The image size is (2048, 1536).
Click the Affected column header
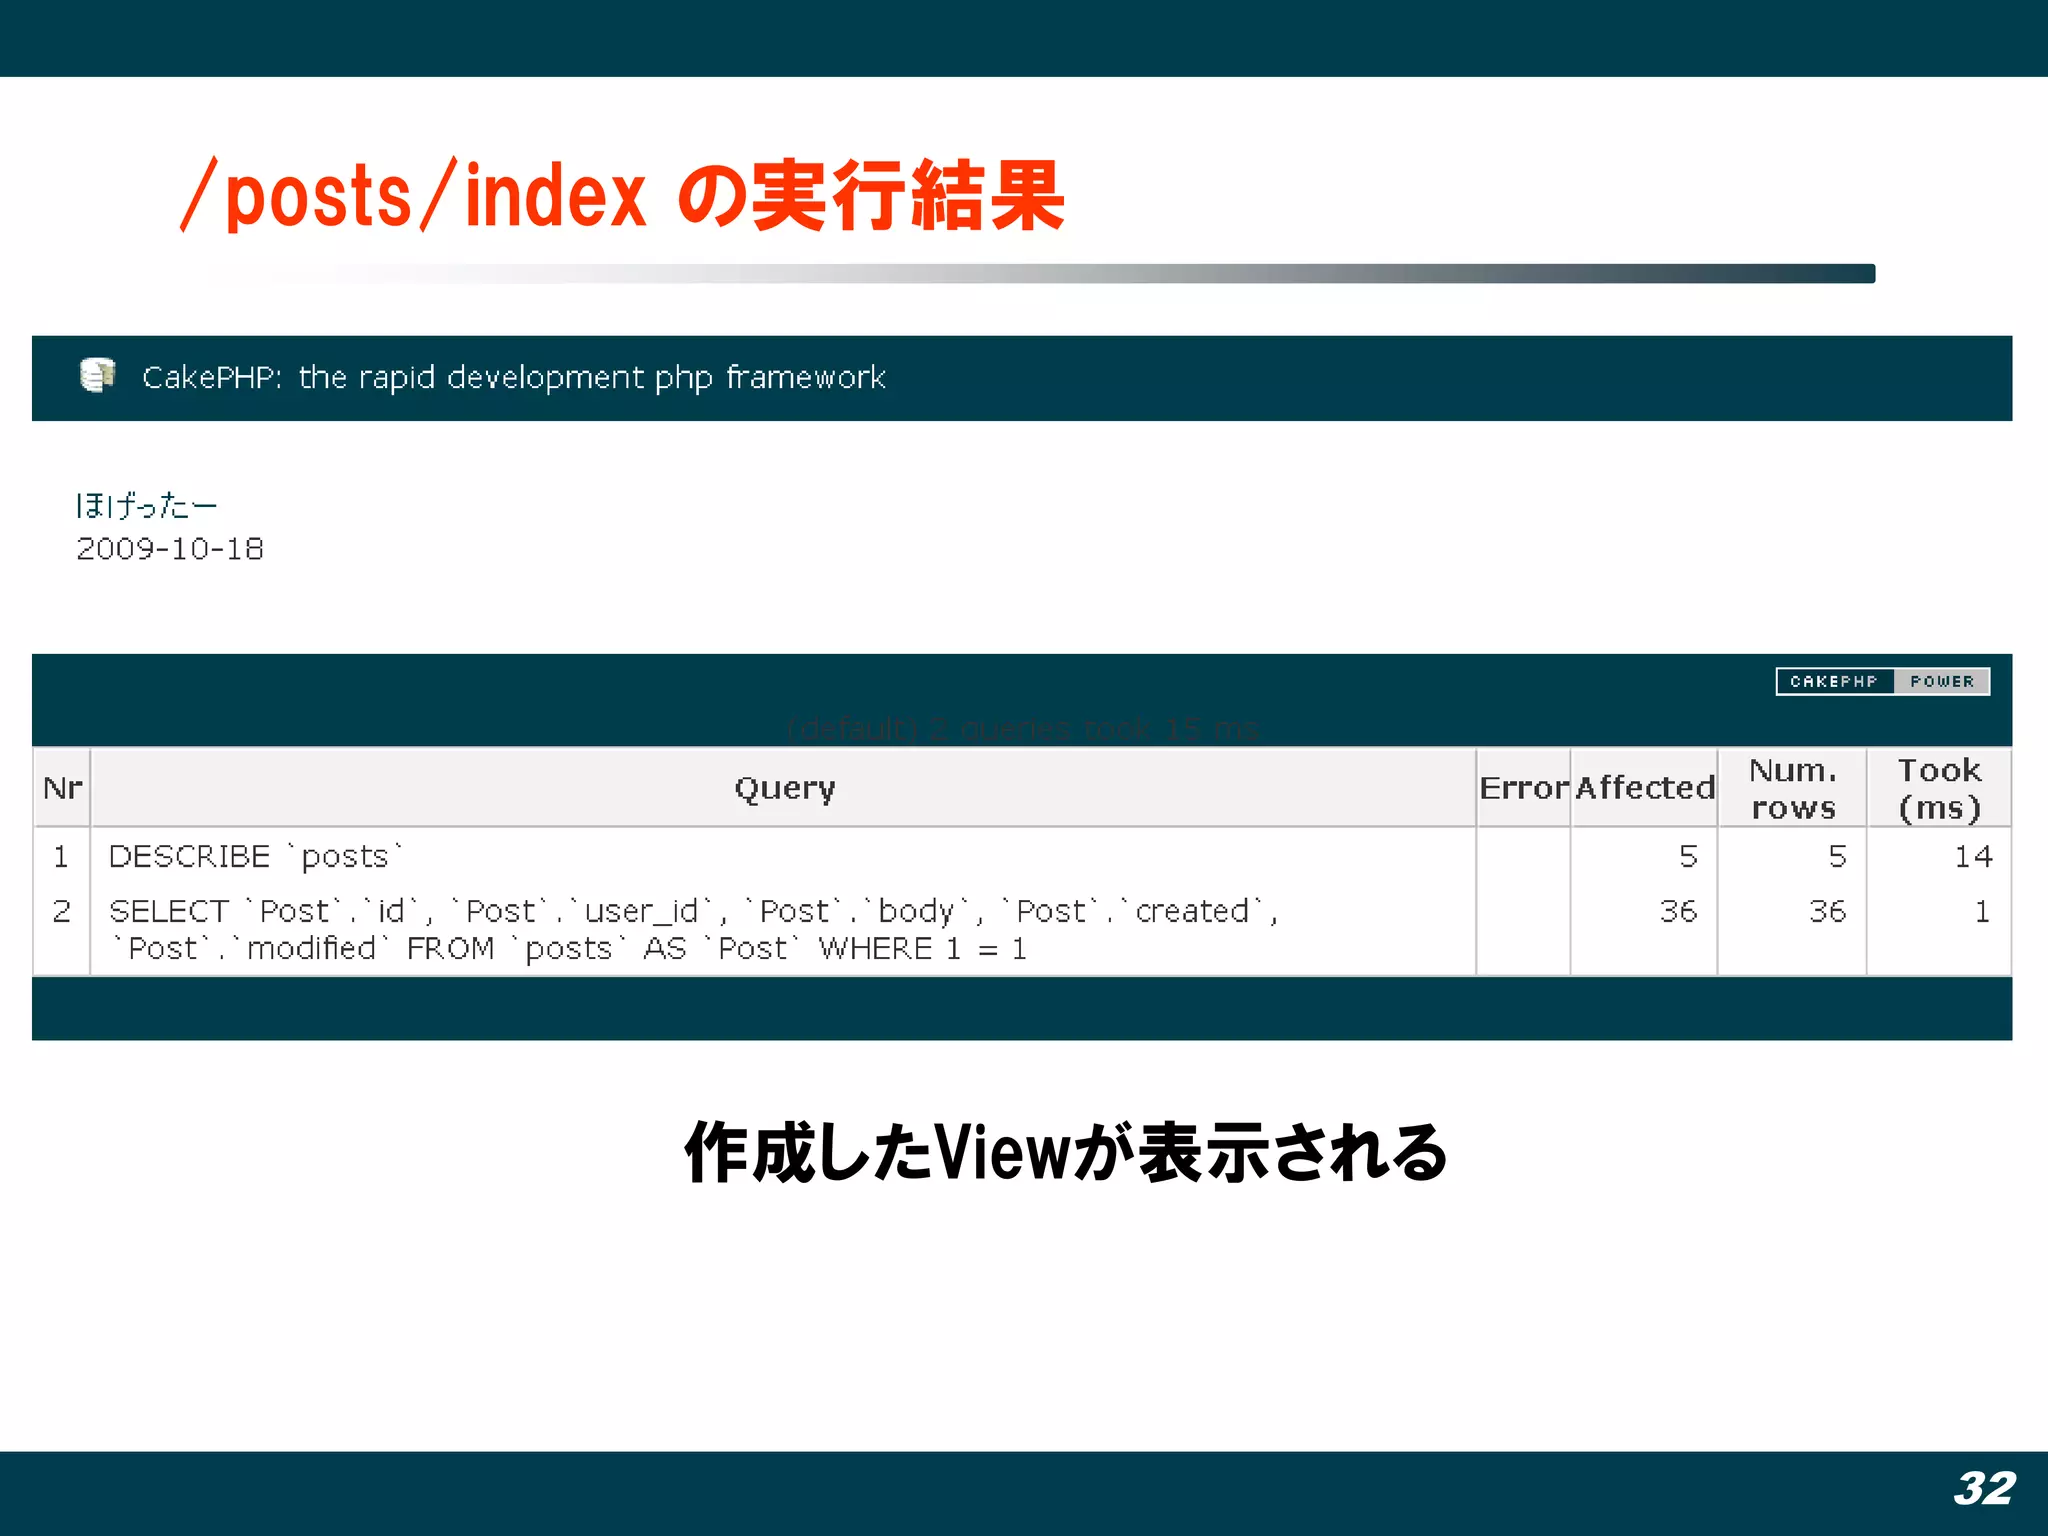click(x=1644, y=788)
